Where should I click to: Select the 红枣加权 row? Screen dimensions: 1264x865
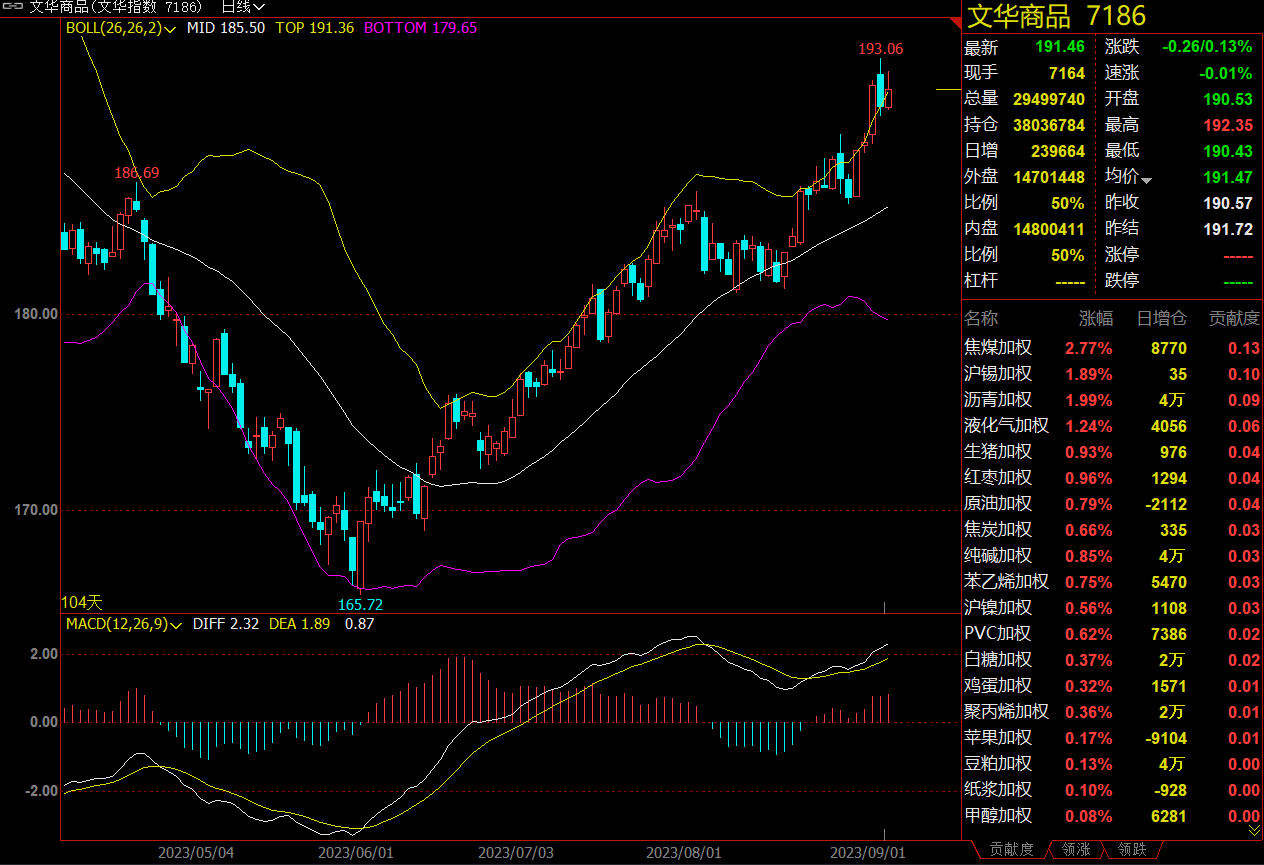(x=1112, y=478)
